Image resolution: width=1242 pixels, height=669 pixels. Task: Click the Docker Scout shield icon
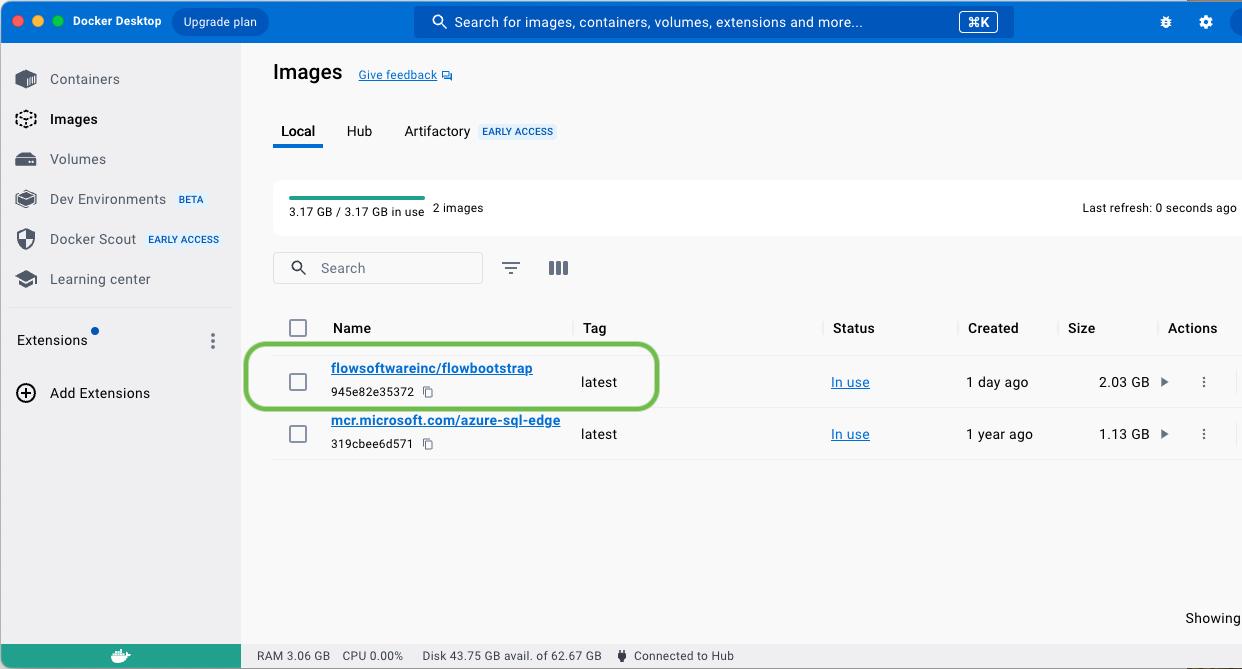coord(26,239)
